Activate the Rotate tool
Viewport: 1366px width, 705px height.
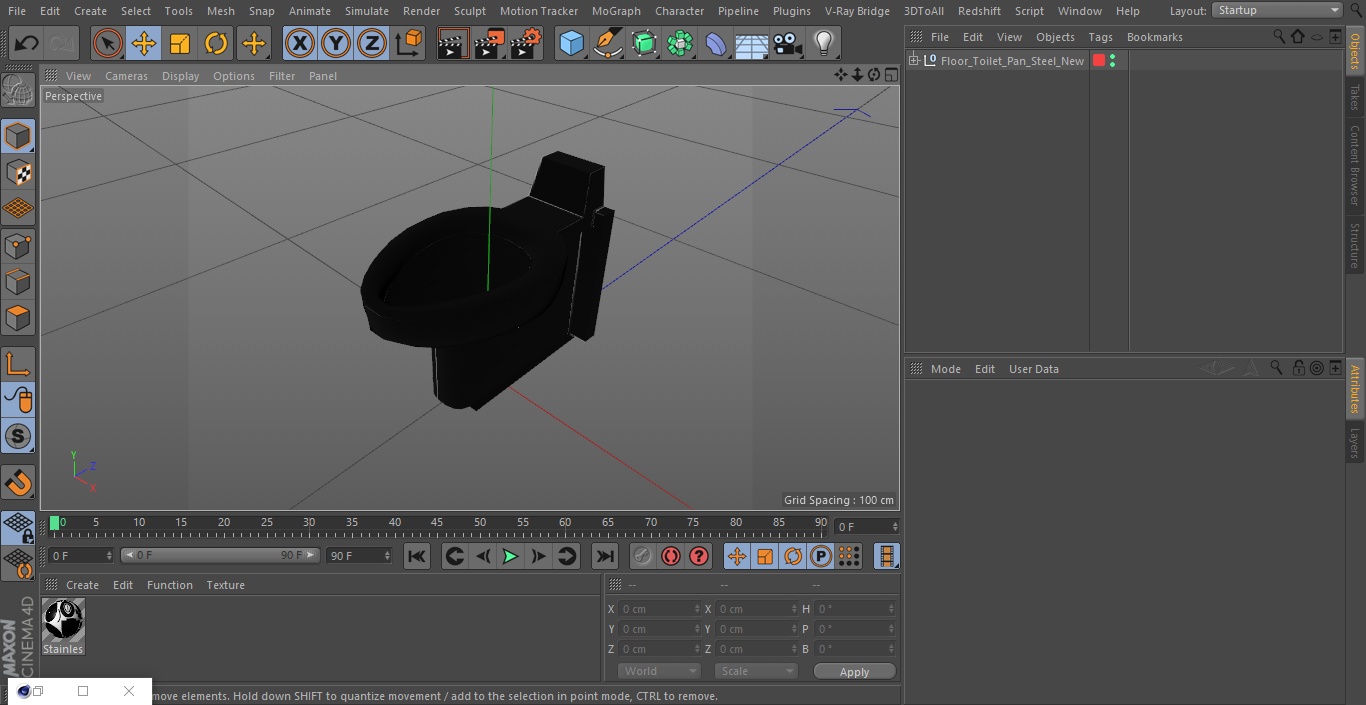click(x=216, y=43)
